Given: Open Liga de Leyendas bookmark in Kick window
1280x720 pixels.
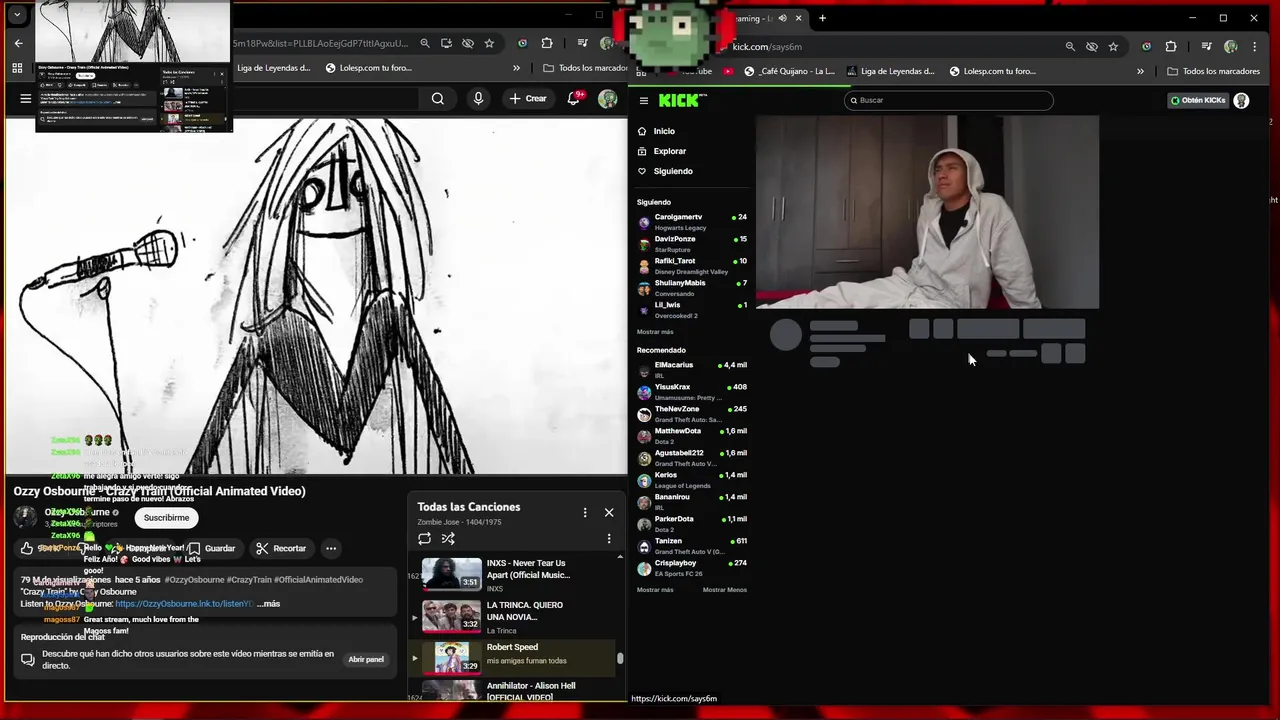Looking at the screenshot, I should coord(890,71).
